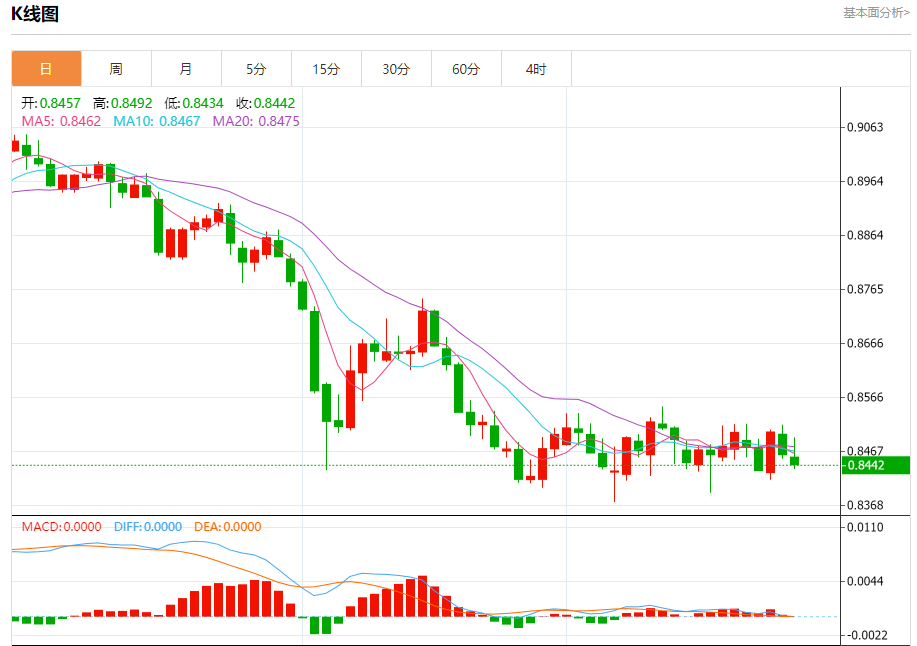The image size is (917, 646).
Task: Click the 0.8666 price axis label
Action: pyautogui.click(x=865, y=343)
